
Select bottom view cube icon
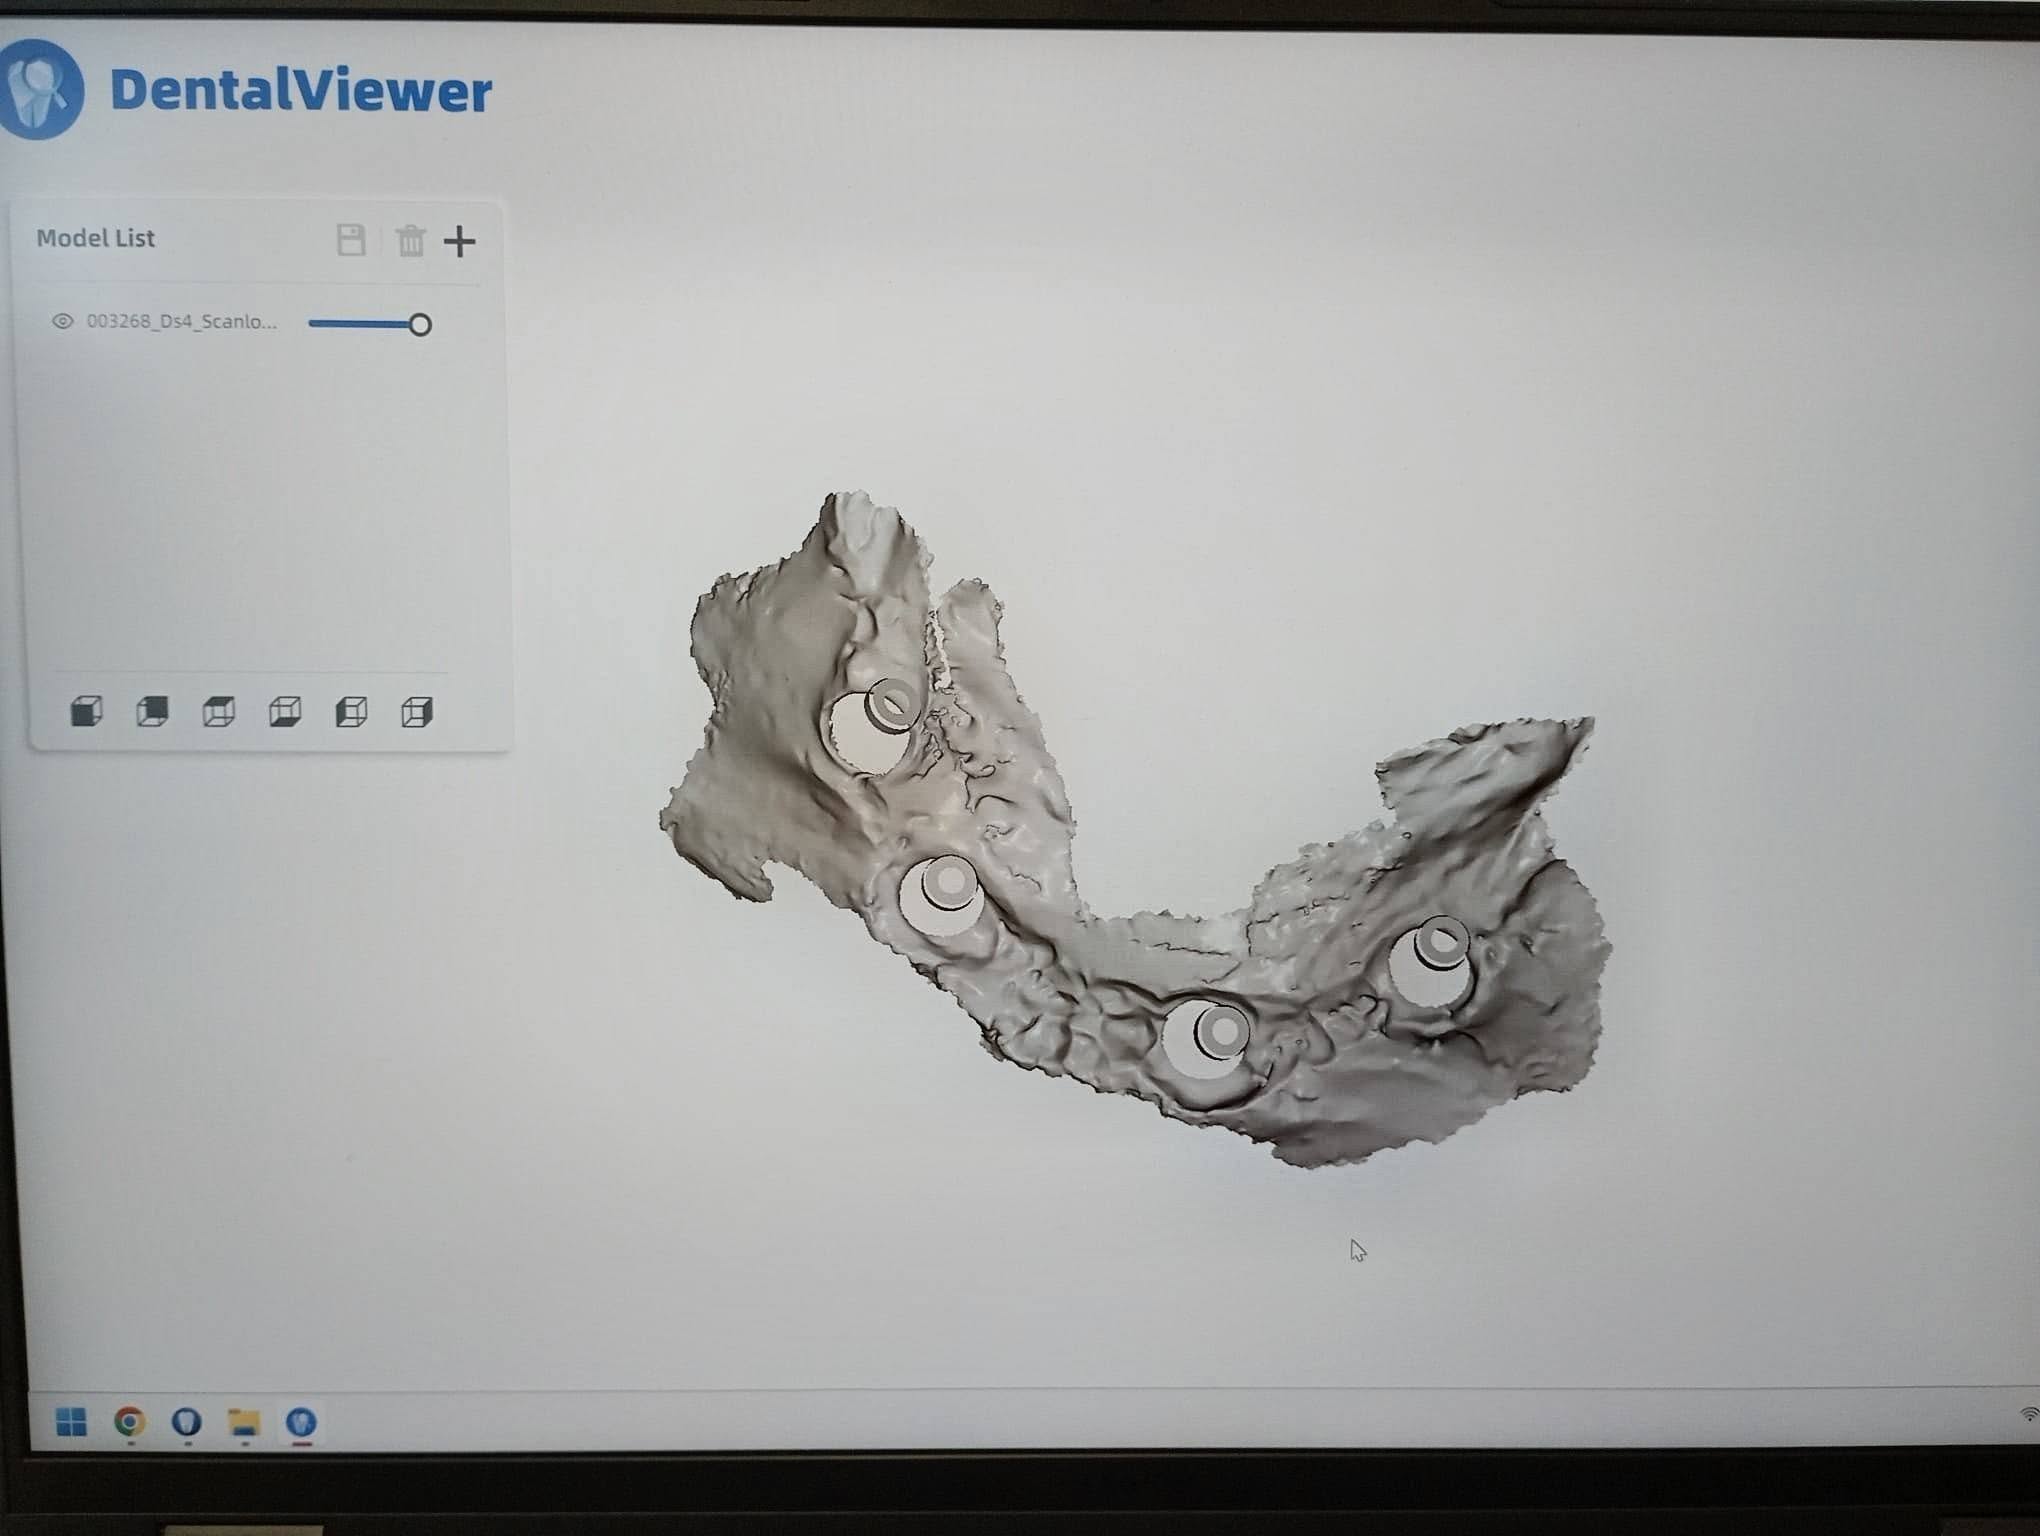click(285, 712)
